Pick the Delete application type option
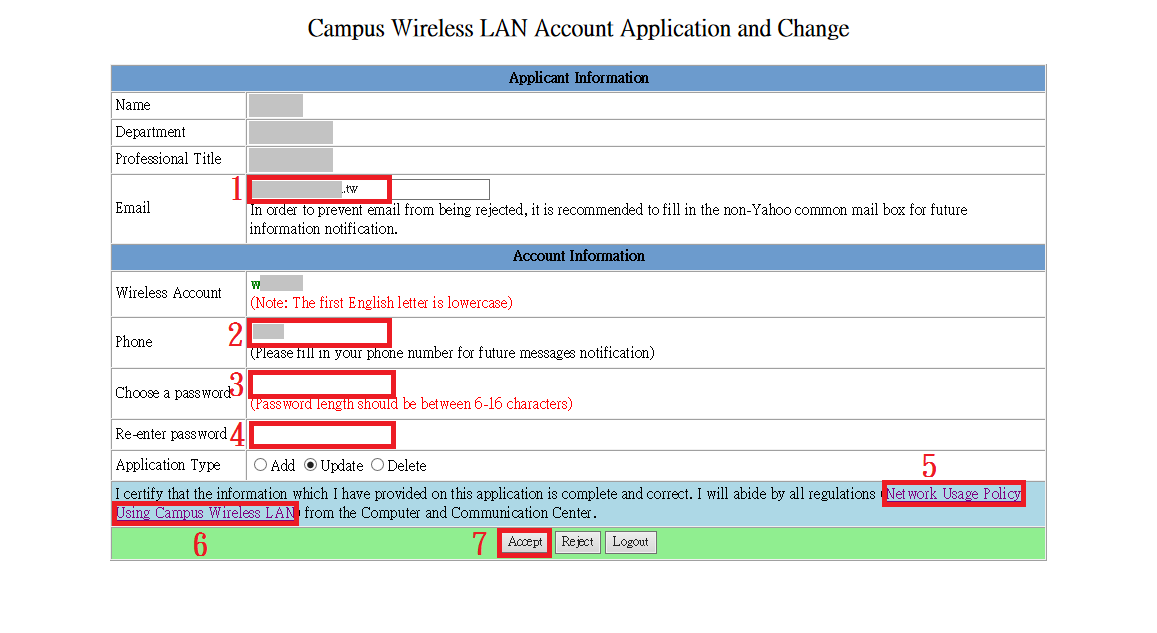 coord(377,465)
